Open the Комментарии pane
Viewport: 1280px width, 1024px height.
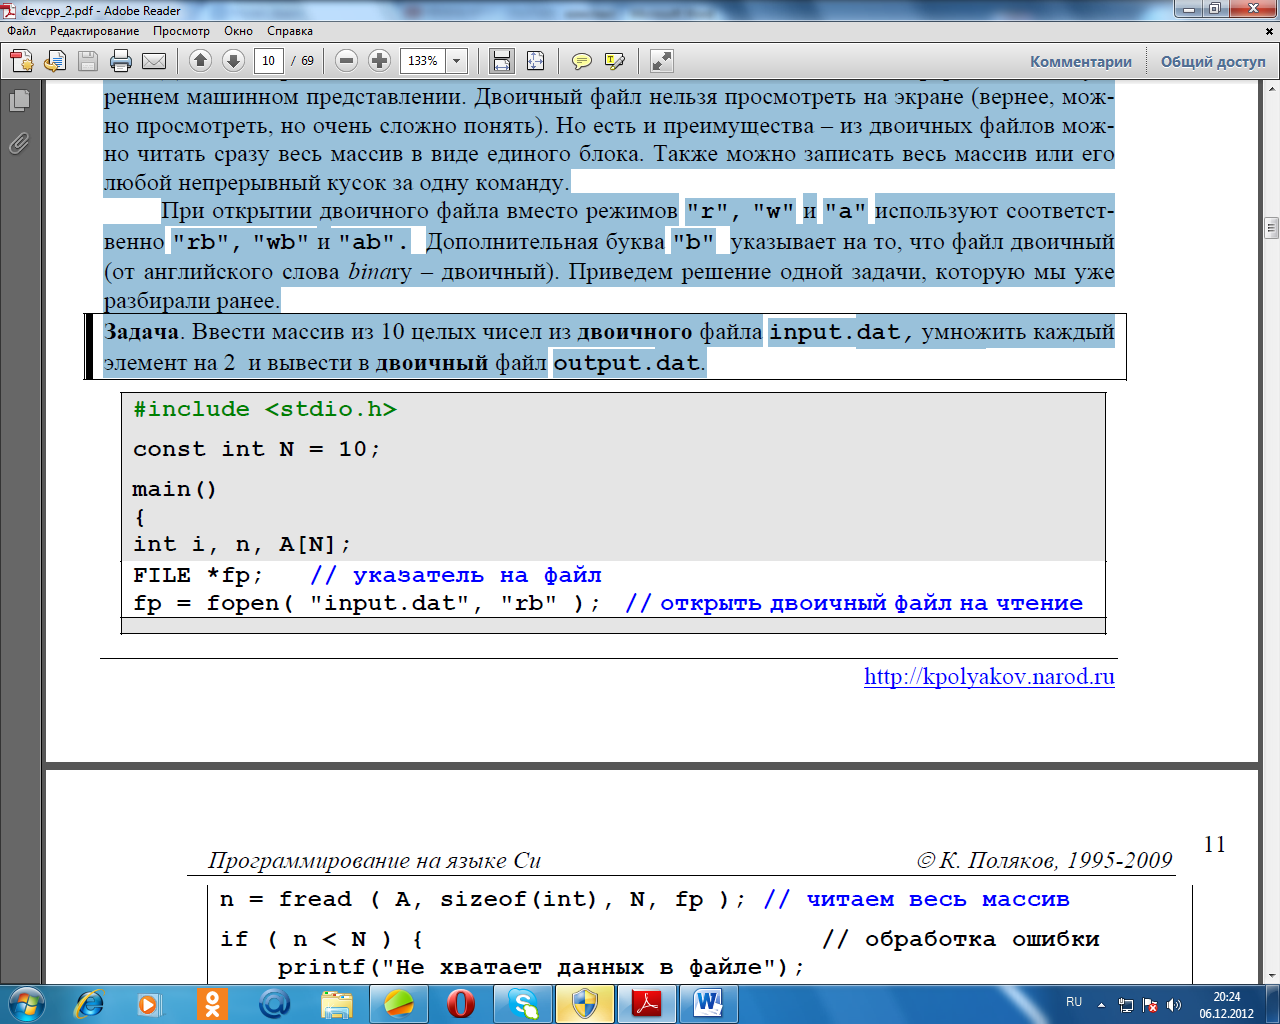click(1080, 61)
